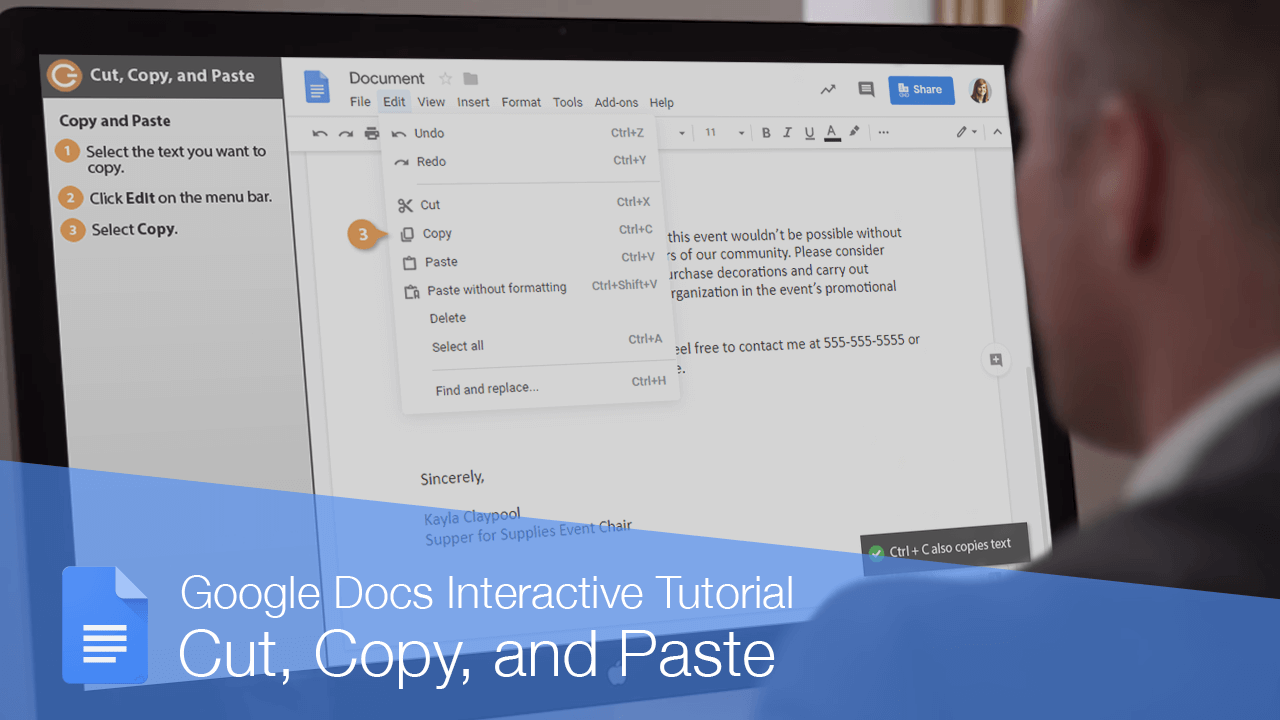
Task: Toggle bold formatting
Action: coord(765,132)
